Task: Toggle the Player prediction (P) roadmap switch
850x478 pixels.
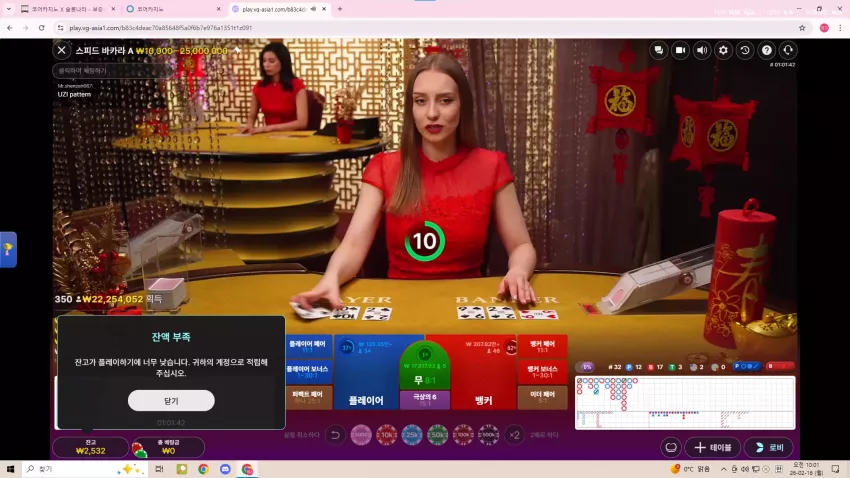Action: (746, 367)
